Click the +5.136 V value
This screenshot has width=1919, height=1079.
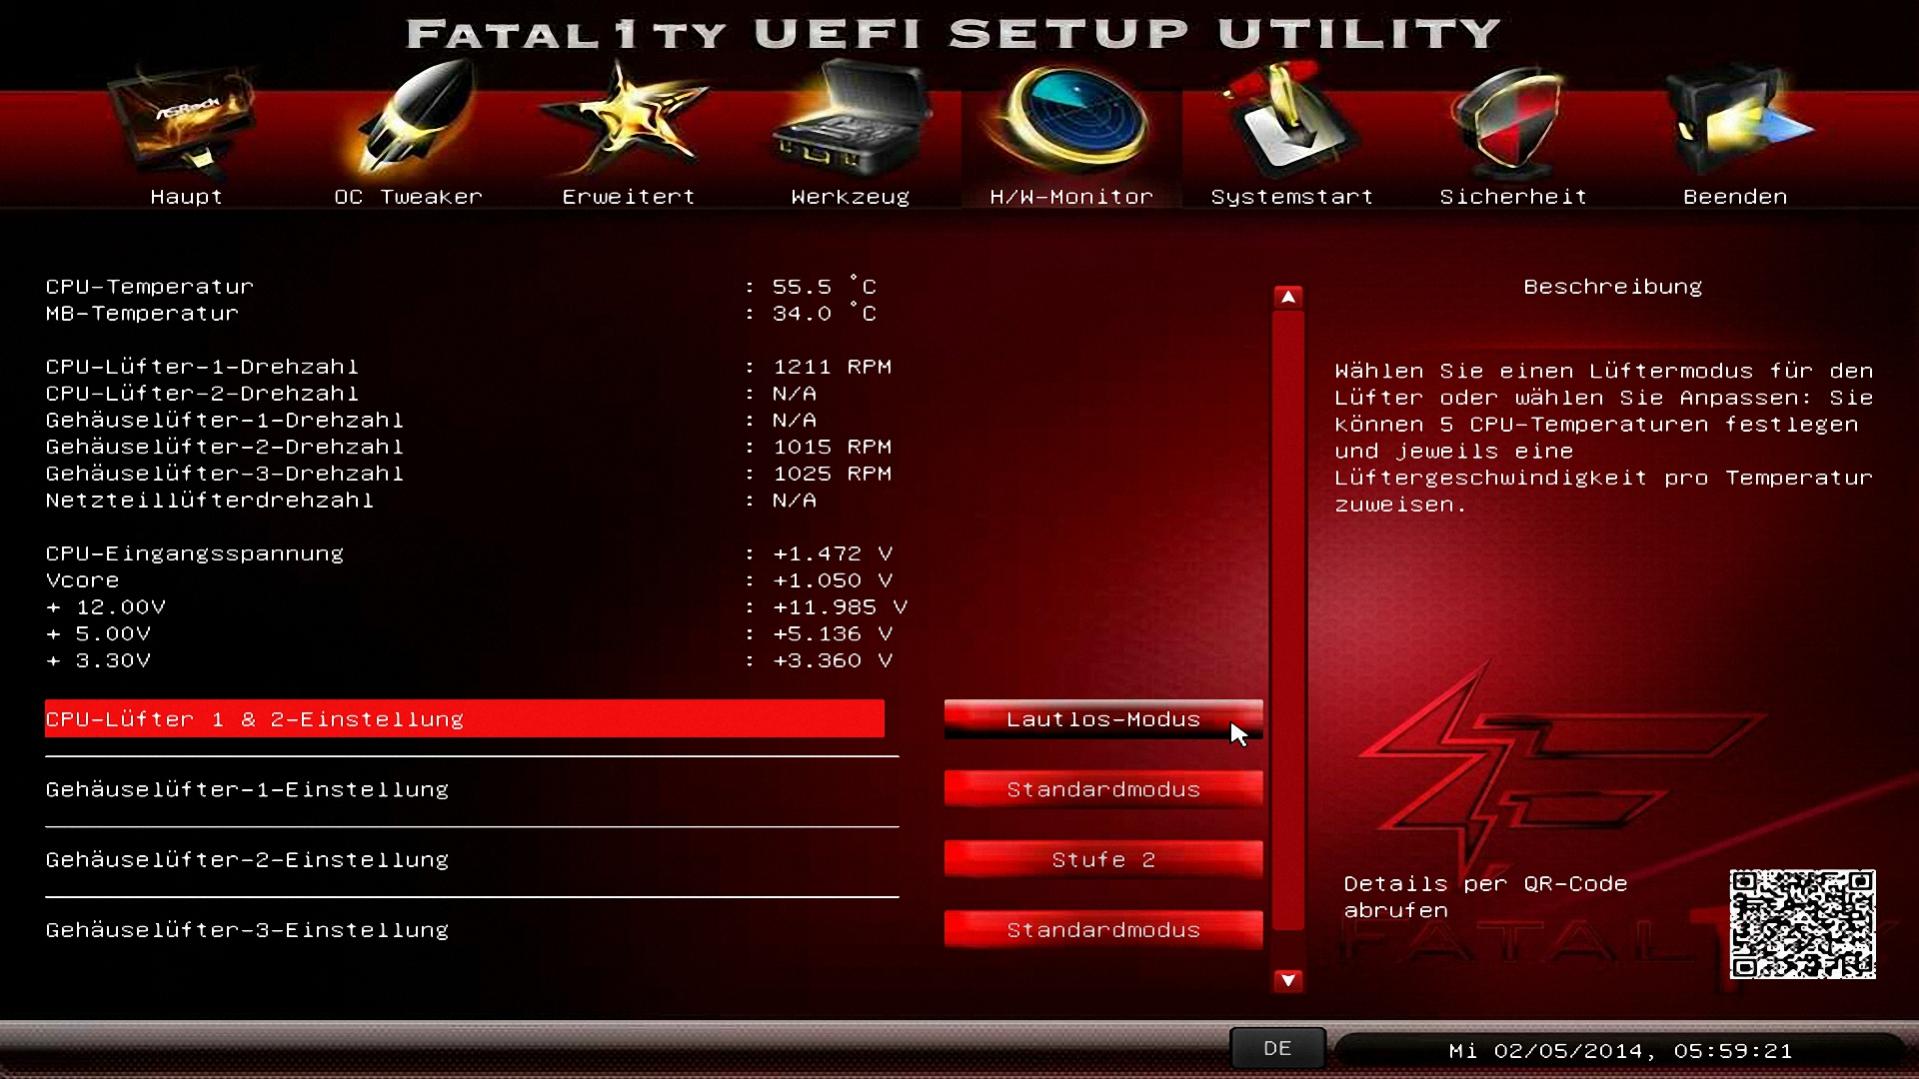tap(832, 634)
